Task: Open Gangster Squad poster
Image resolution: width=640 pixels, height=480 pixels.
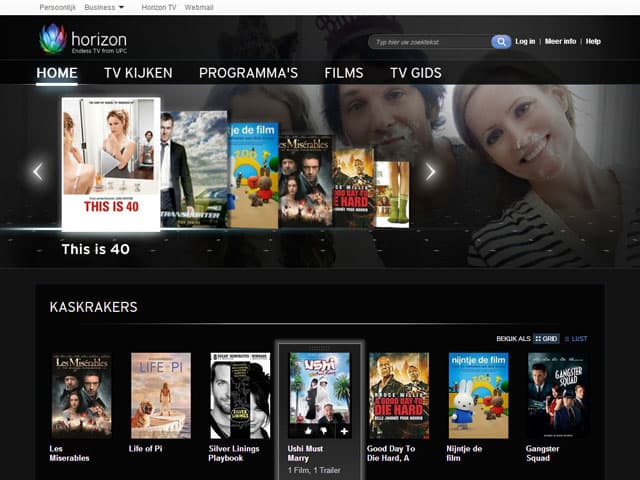Action: [558, 396]
